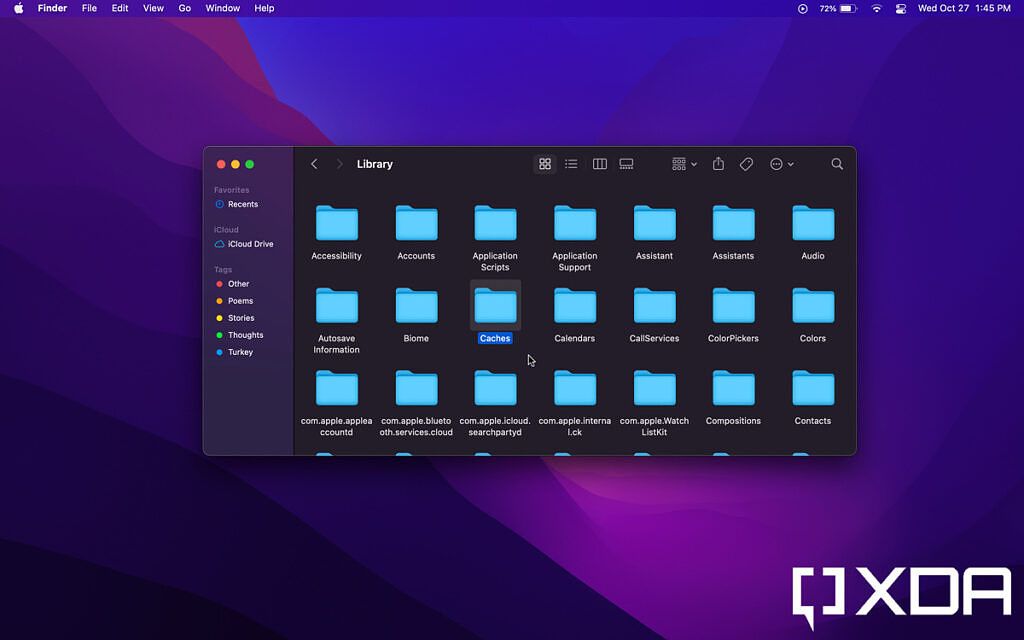
Task: Click the Wi-Fi icon in the menu bar
Action: pyautogui.click(x=875, y=8)
